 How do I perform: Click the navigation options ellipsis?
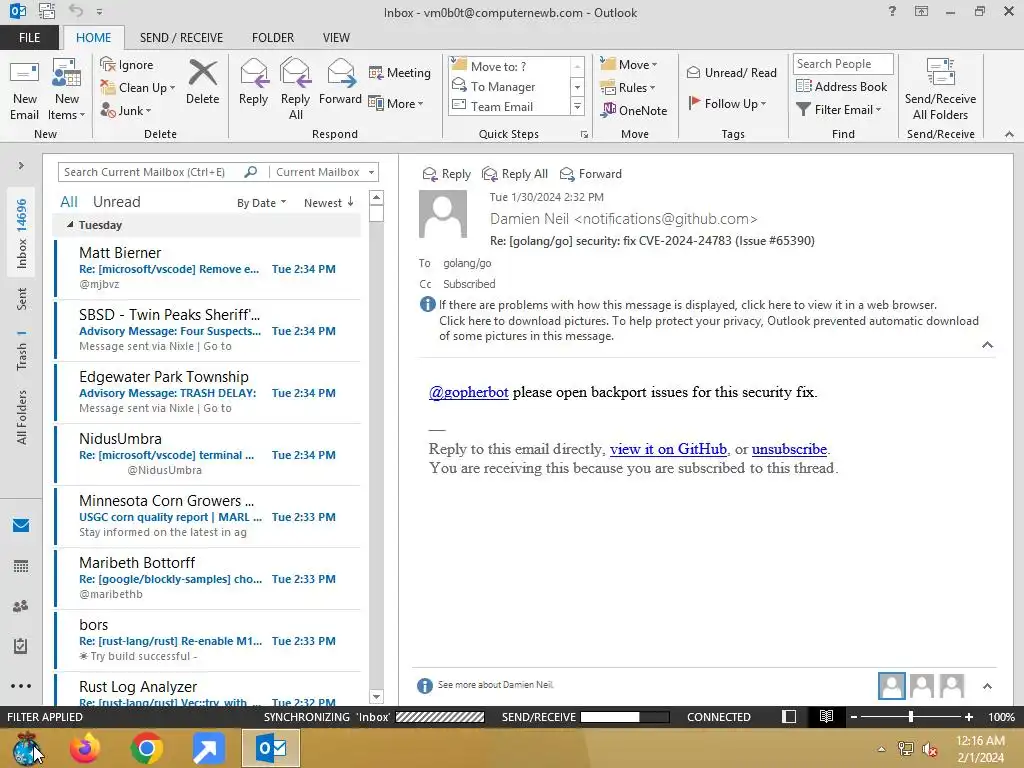(x=21, y=686)
